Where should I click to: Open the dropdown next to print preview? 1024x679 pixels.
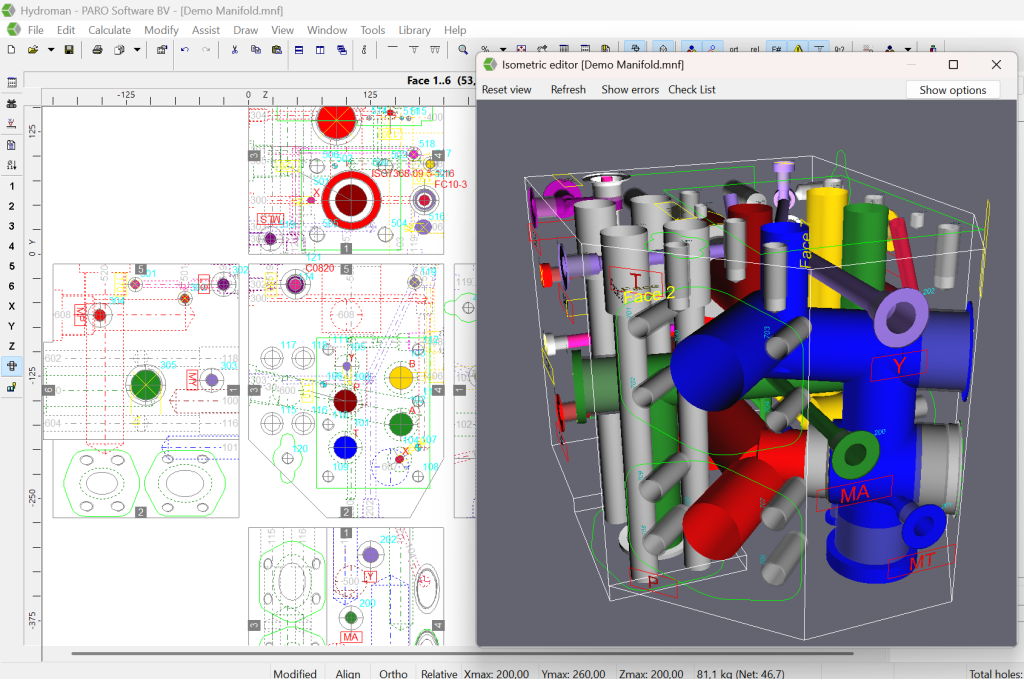136,50
